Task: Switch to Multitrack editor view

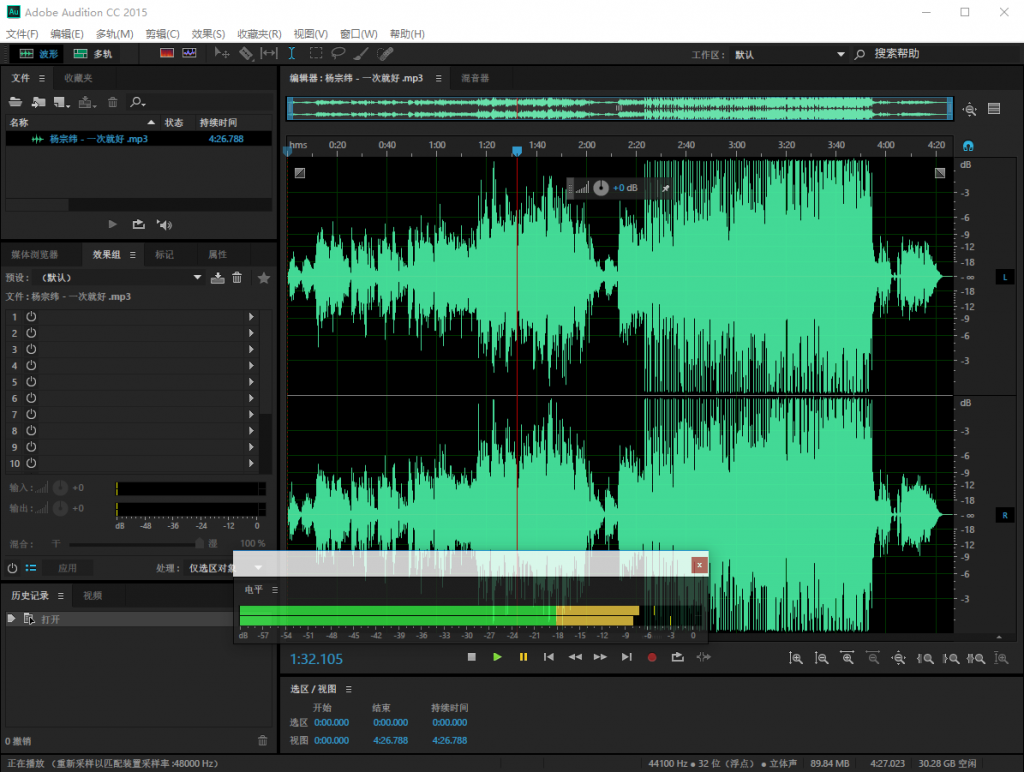Action: (x=92, y=54)
